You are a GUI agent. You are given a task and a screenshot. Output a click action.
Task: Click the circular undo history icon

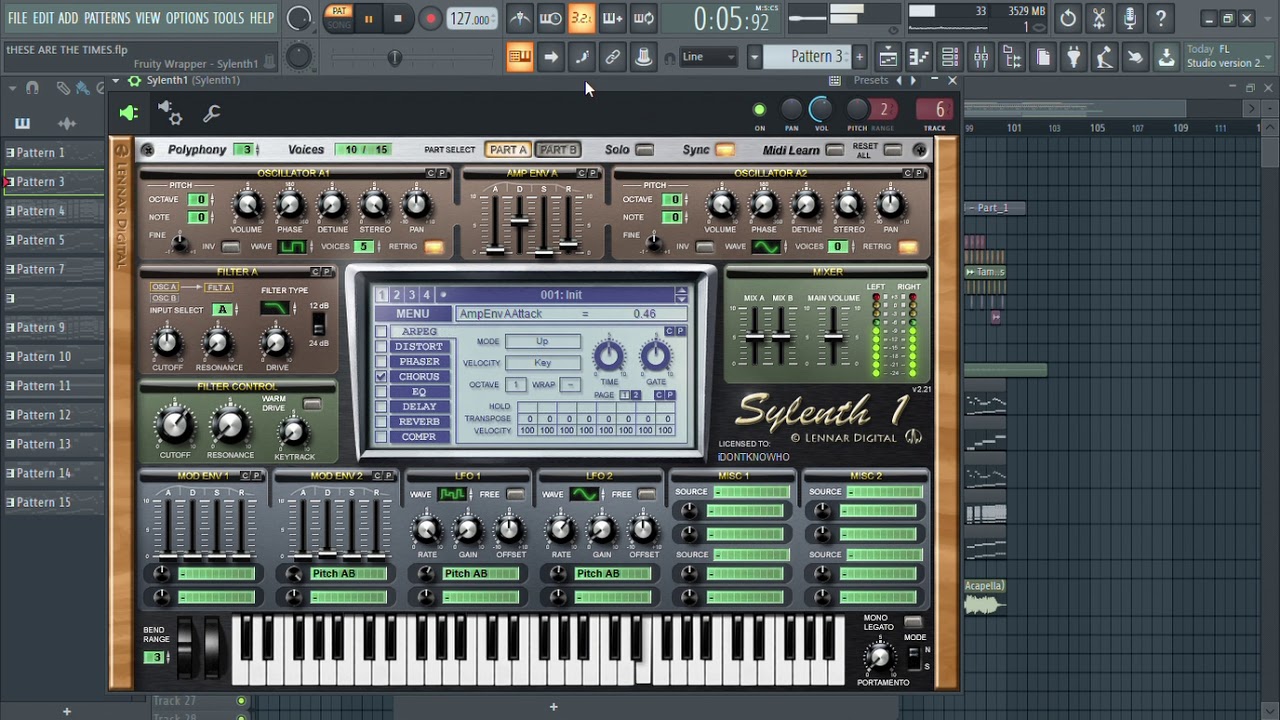(1068, 18)
